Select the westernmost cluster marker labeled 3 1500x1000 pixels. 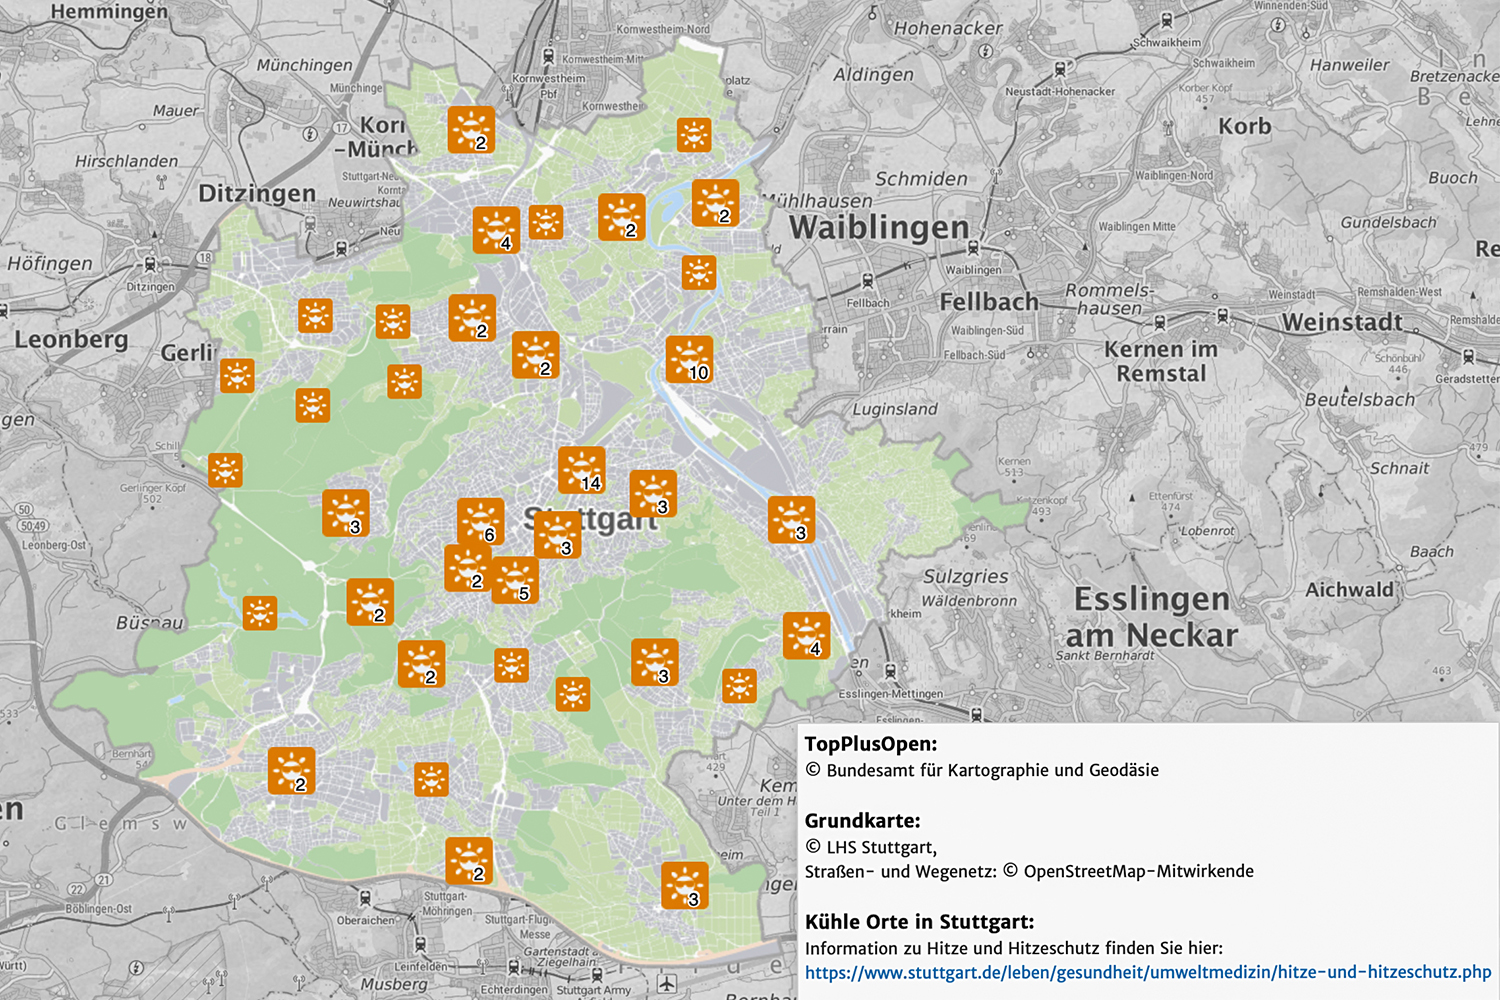346,514
